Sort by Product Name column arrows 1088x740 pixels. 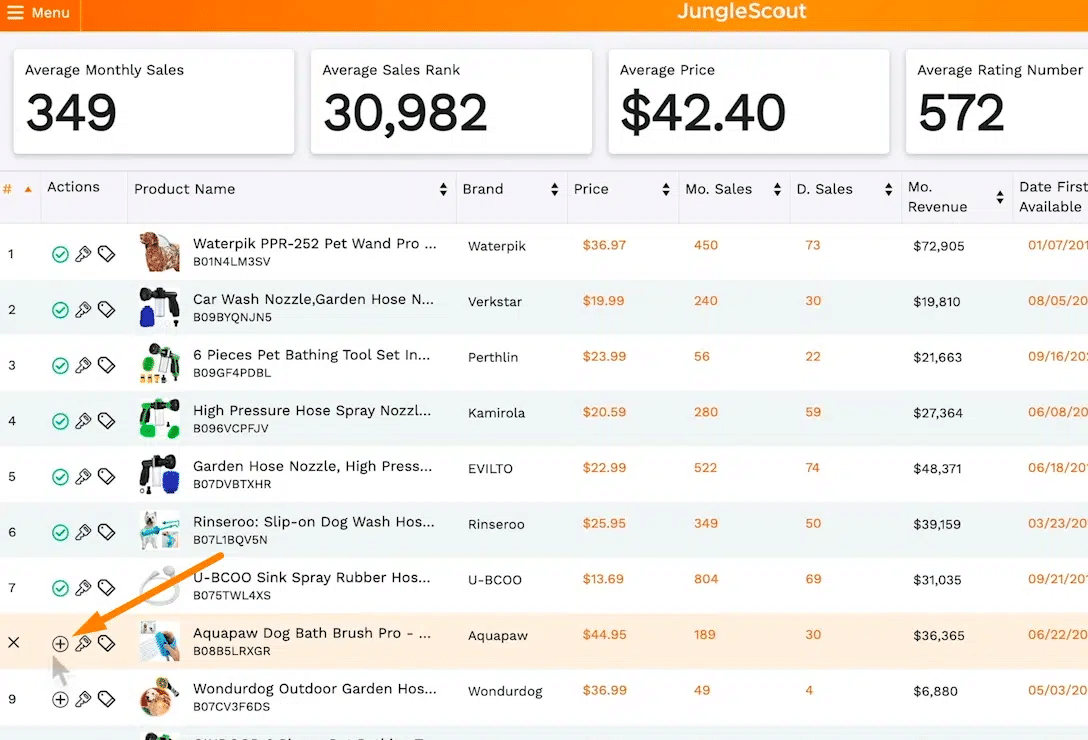point(443,190)
